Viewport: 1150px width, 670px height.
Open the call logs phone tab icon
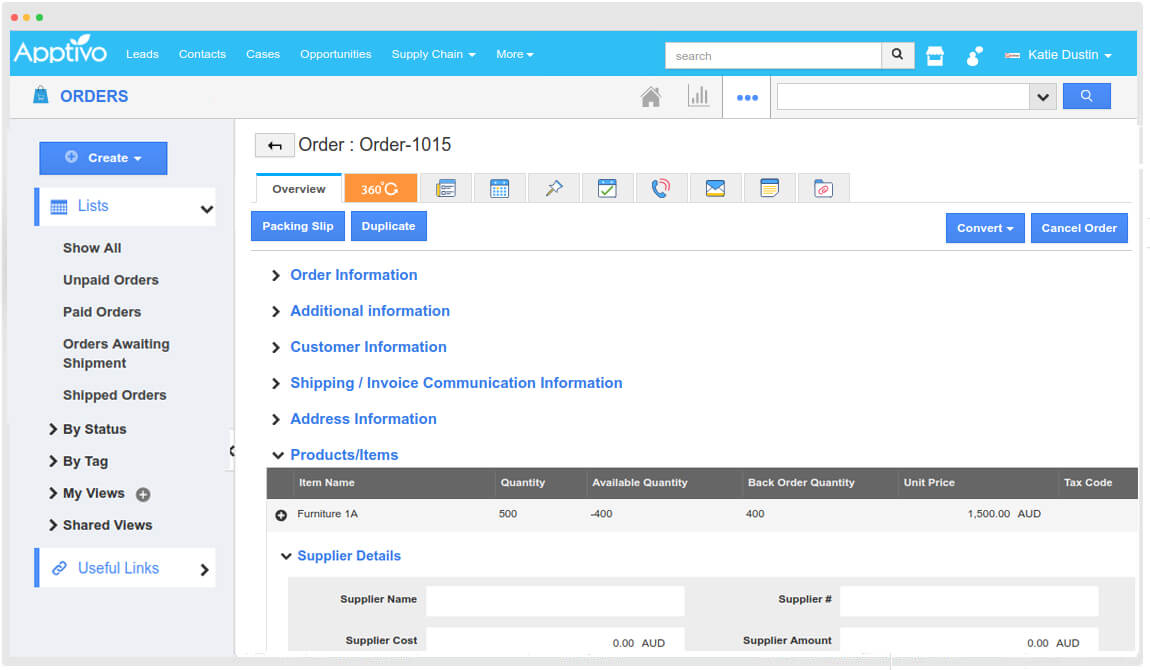[661, 188]
